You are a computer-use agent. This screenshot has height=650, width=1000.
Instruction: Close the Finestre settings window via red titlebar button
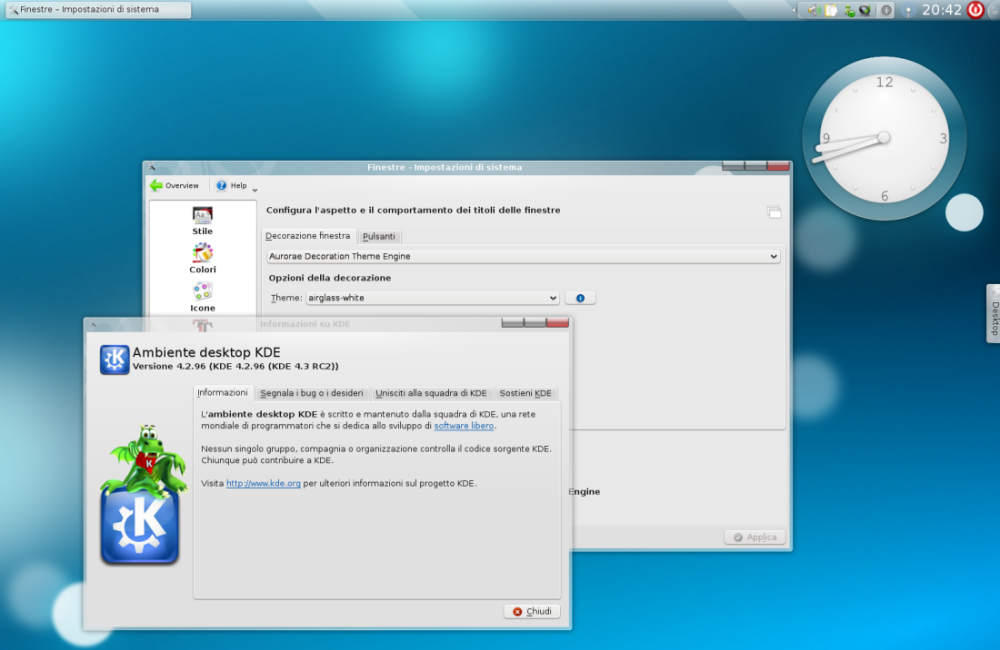778,166
